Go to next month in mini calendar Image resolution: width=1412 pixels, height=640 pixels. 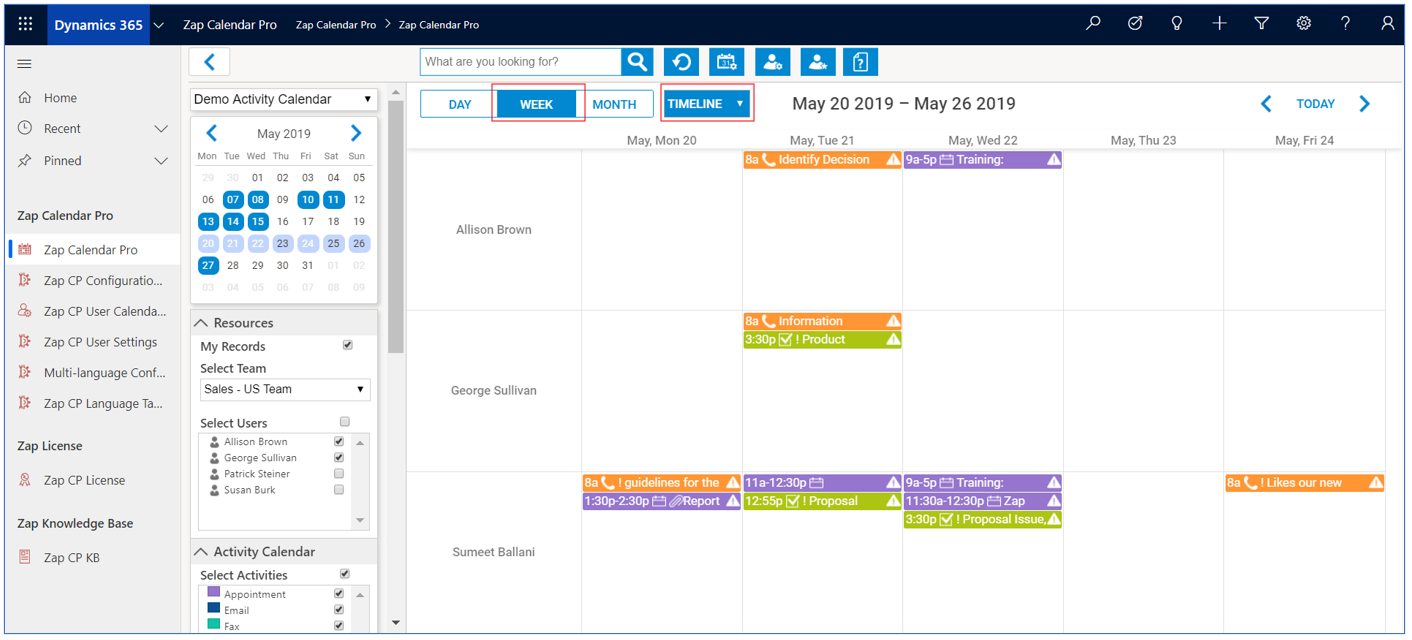356,133
